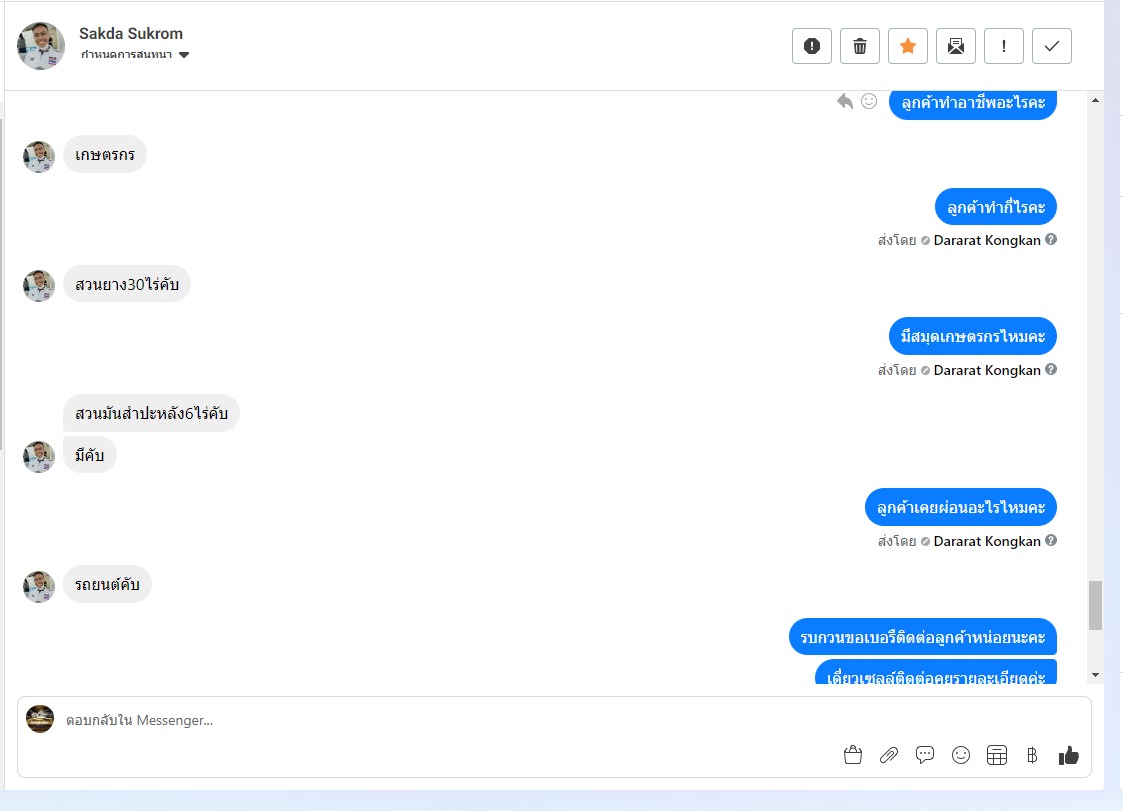This screenshot has height=811, width=1123.
Task: Open the conversation assignment dropdown arrow
Action: click(184, 55)
